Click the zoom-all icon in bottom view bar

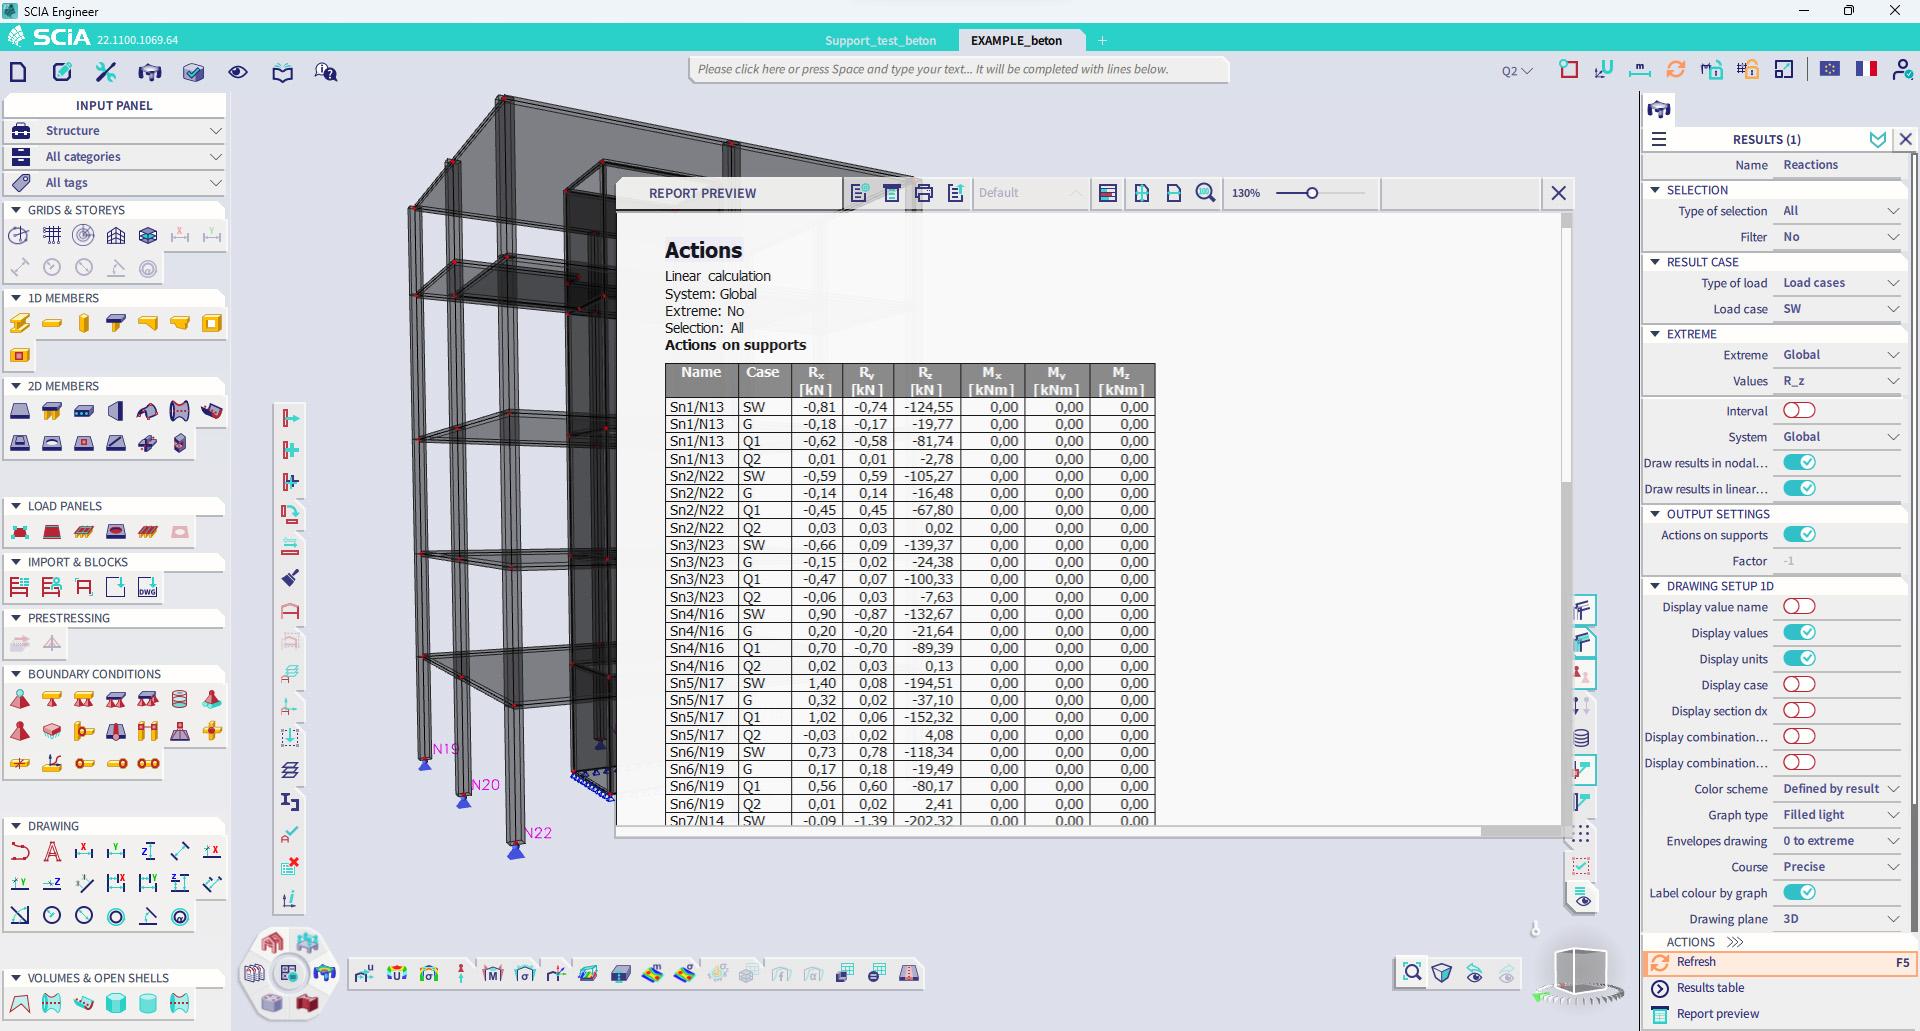click(x=1412, y=972)
